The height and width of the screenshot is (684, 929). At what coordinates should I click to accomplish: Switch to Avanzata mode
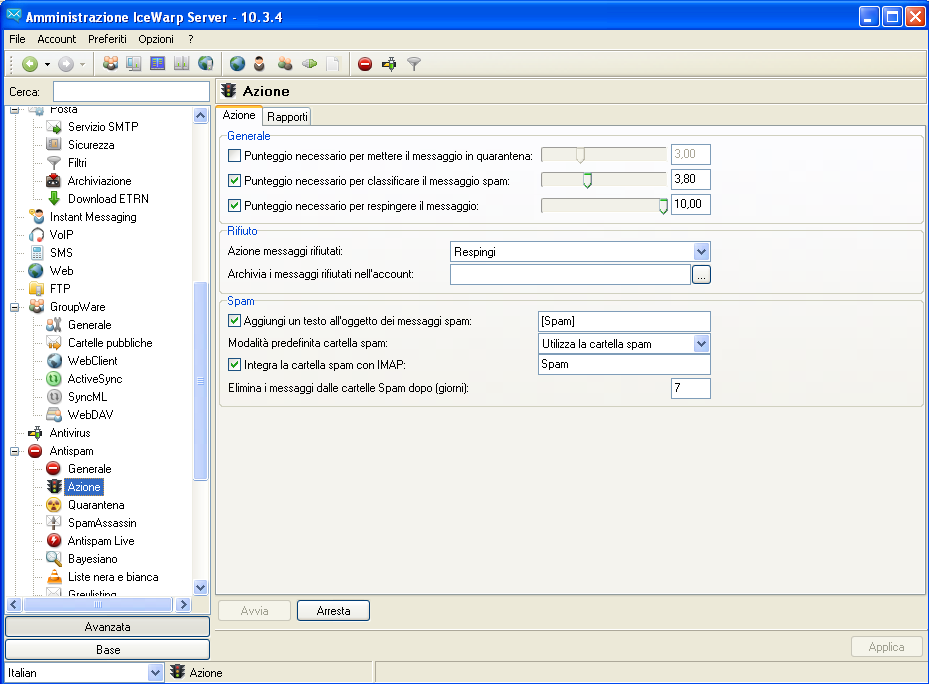click(x=107, y=627)
